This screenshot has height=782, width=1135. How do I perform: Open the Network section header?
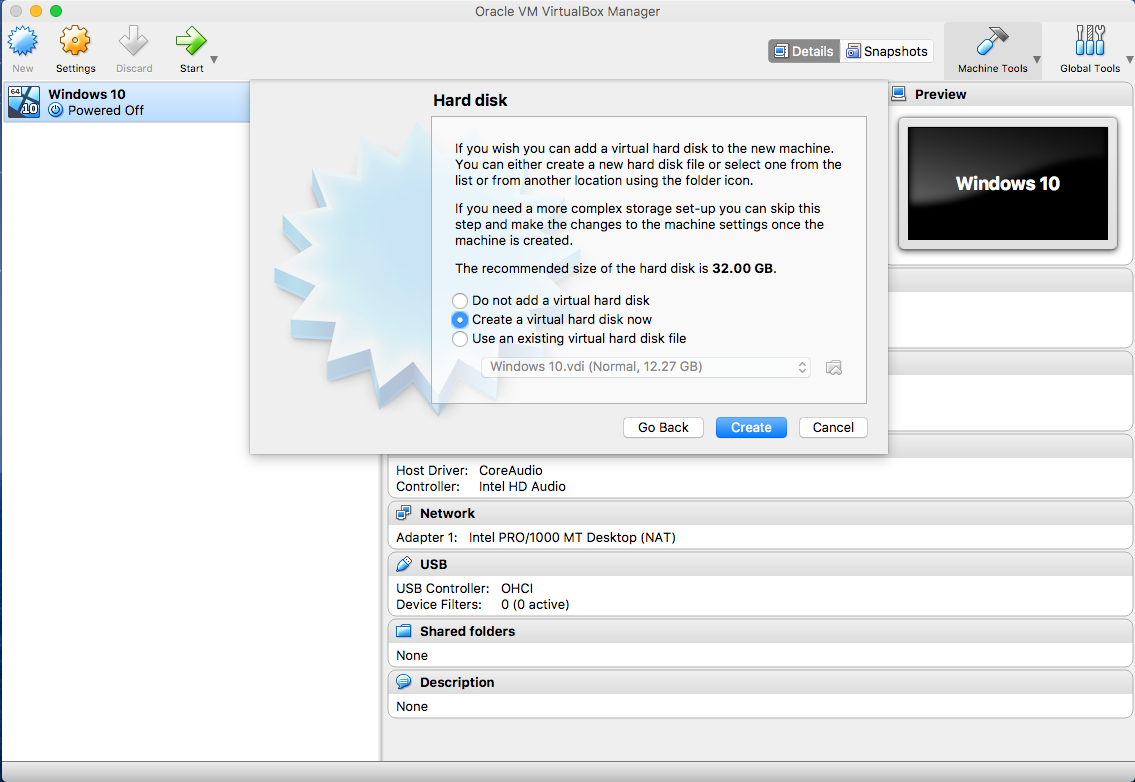[x=760, y=513]
